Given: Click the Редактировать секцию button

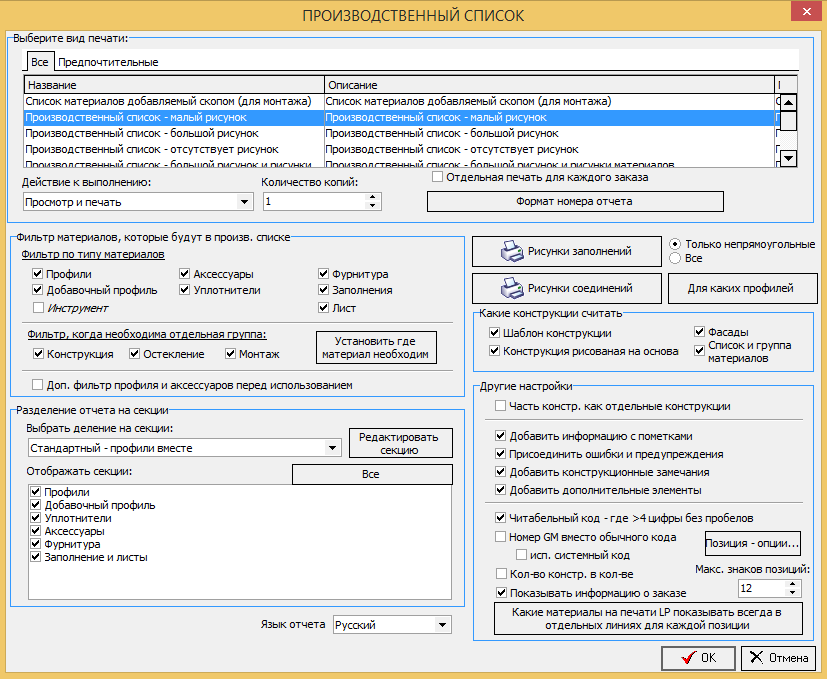Looking at the screenshot, I should pos(400,443).
